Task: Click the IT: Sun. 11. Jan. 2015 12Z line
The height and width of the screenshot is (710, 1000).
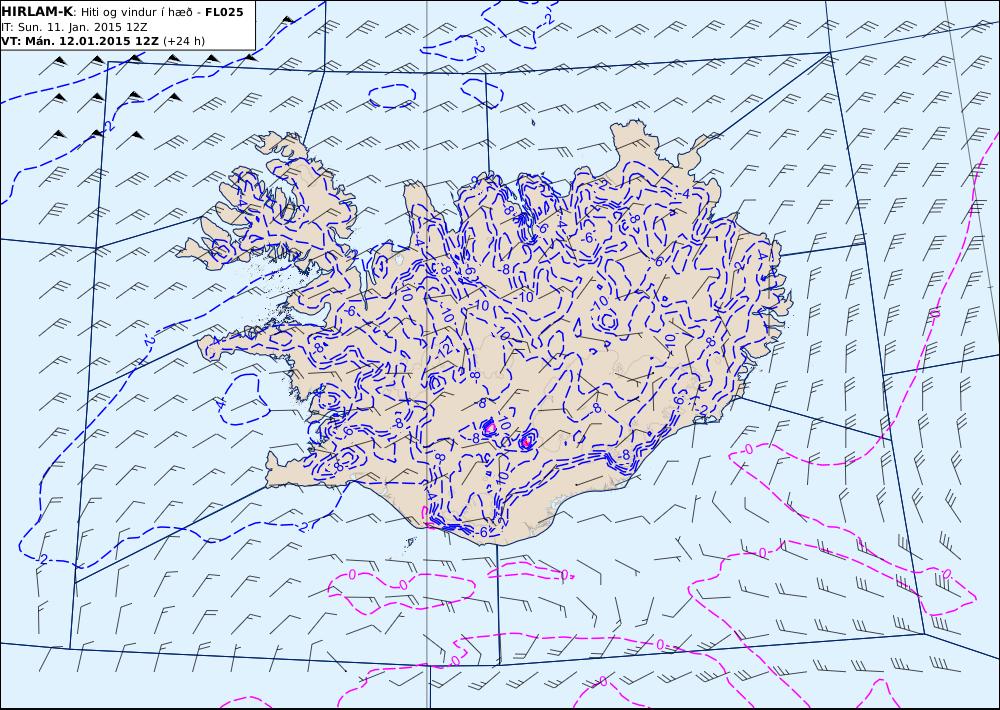Action: [x=74, y=27]
